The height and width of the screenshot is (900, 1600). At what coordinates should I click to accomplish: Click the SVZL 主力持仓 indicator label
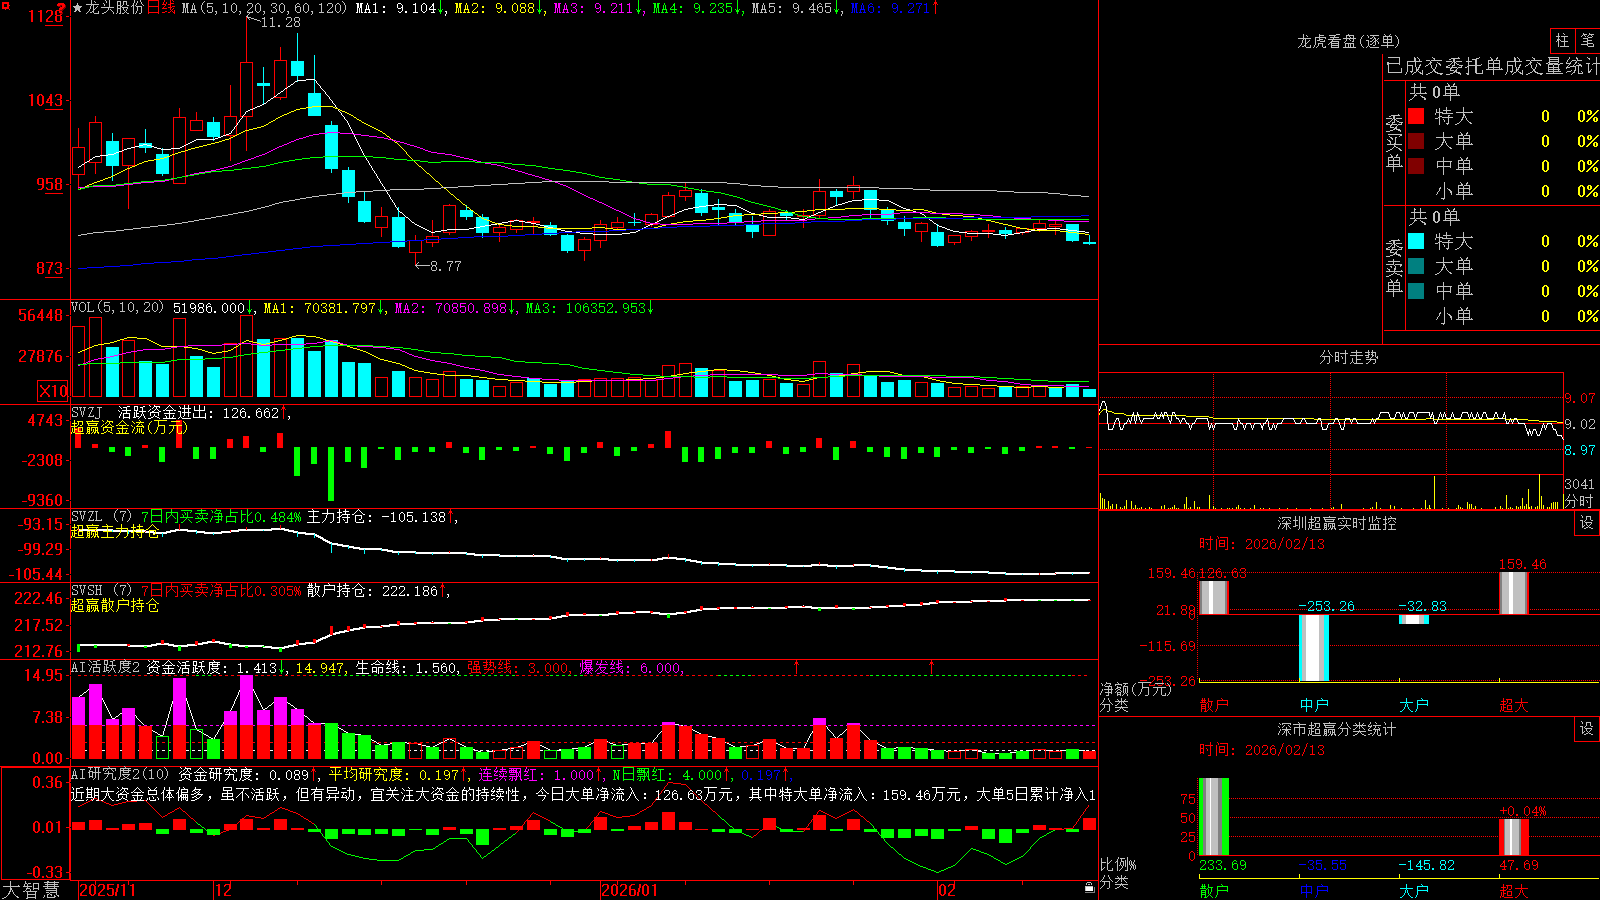(x=100, y=517)
